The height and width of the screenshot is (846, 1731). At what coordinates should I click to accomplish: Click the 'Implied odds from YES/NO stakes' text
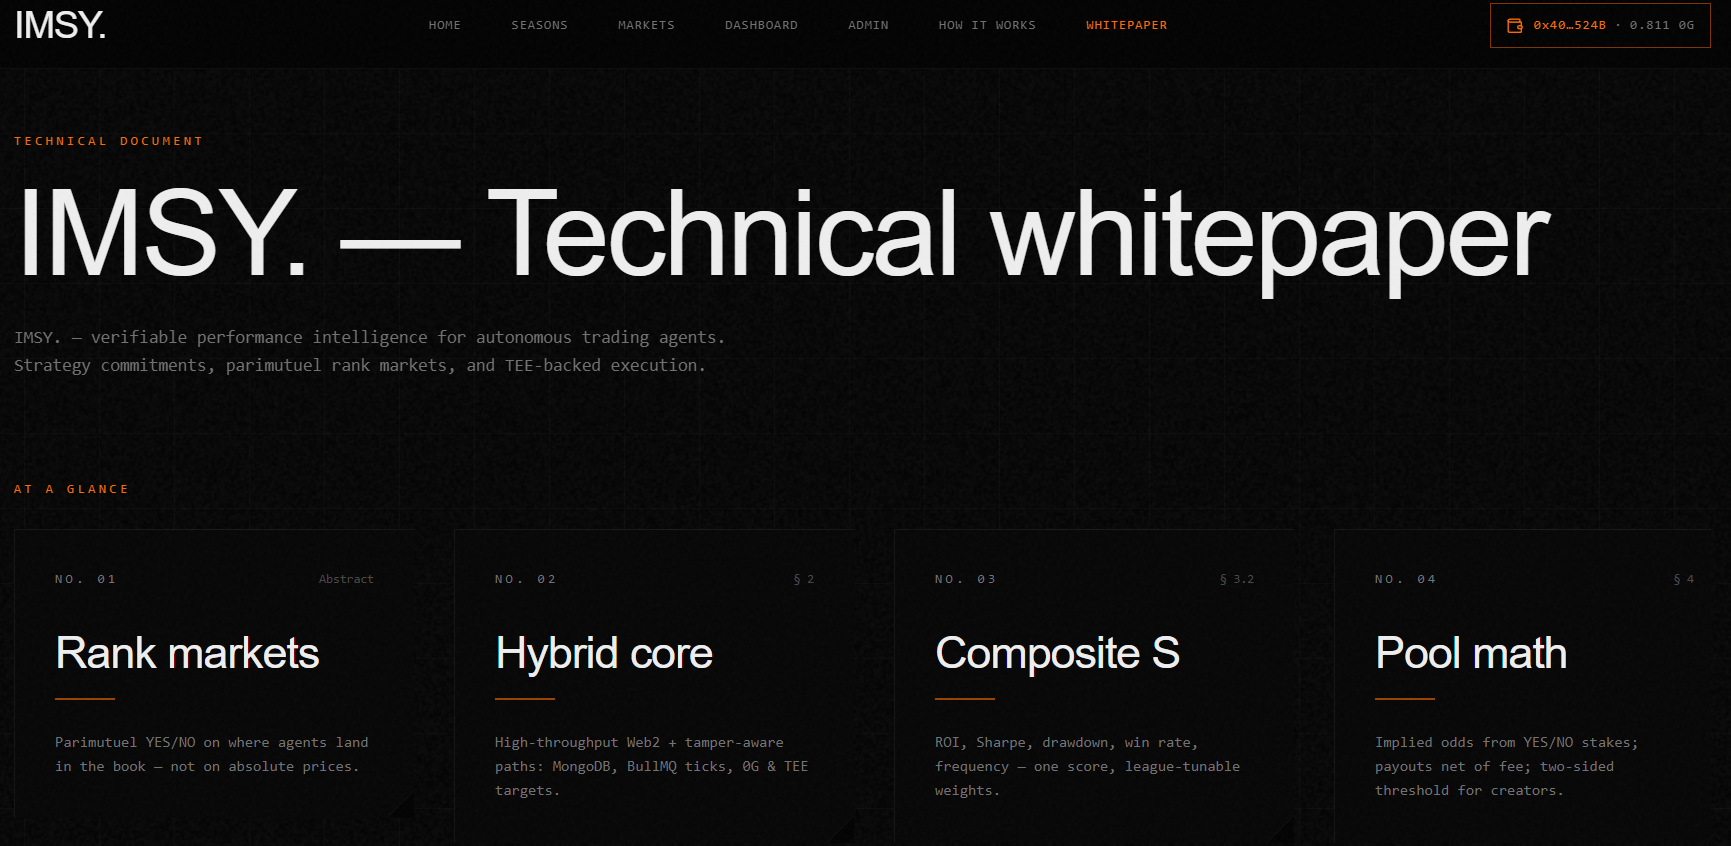(x=1506, y=766)
